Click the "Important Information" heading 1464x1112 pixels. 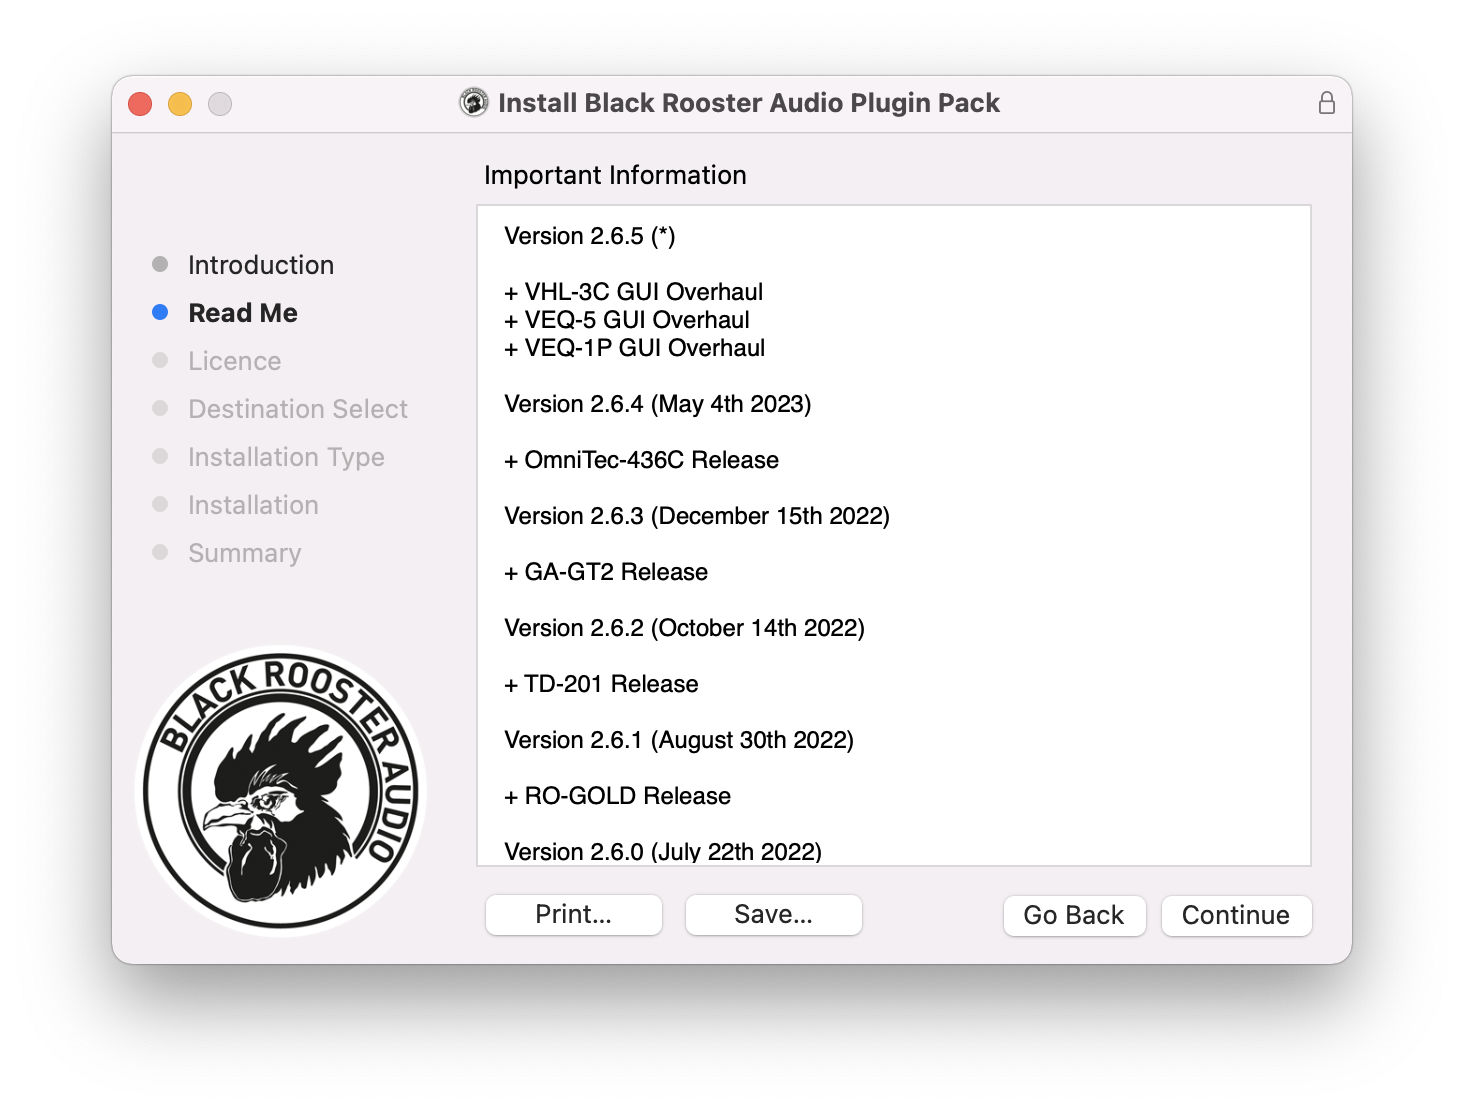click(x=616, y=175)
